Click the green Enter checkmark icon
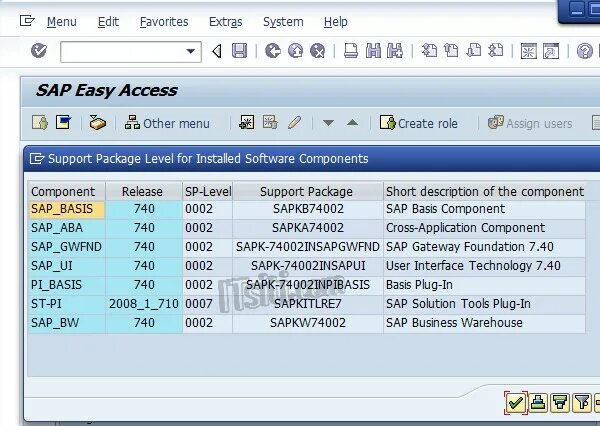Viewport: 600px width, 426px height. point(39,51)
